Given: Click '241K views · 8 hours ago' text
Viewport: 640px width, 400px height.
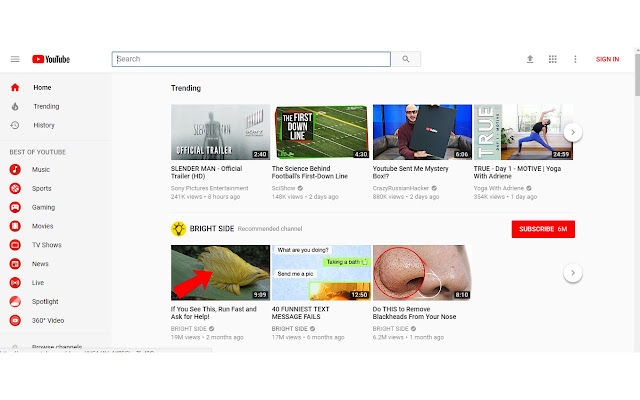Looking at the screenshot, I should tap(205, 197).
